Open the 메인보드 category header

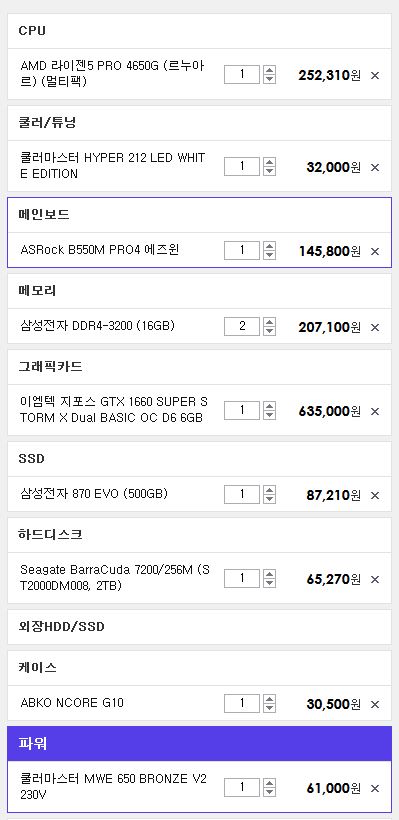pos(199,215)
